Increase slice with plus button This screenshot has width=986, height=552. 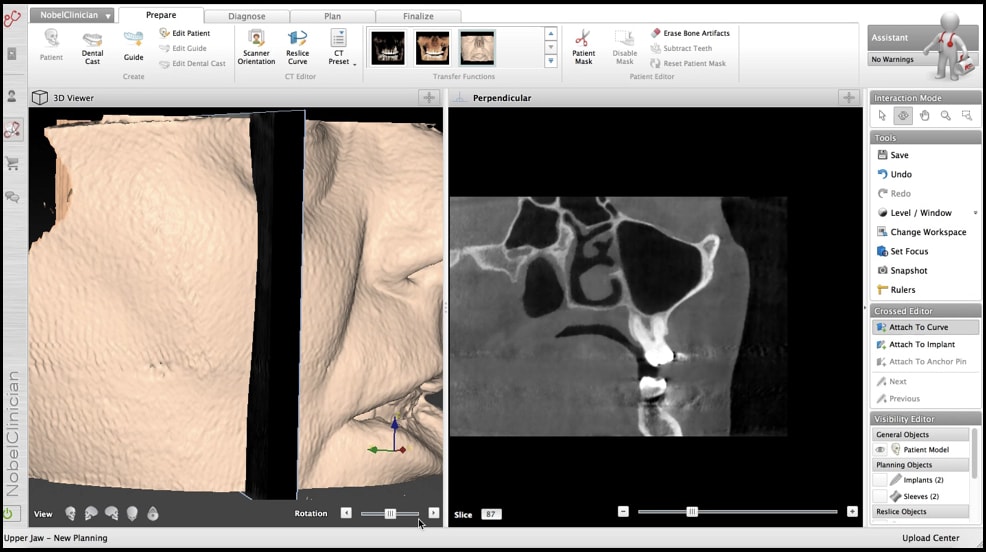point(852,511)
